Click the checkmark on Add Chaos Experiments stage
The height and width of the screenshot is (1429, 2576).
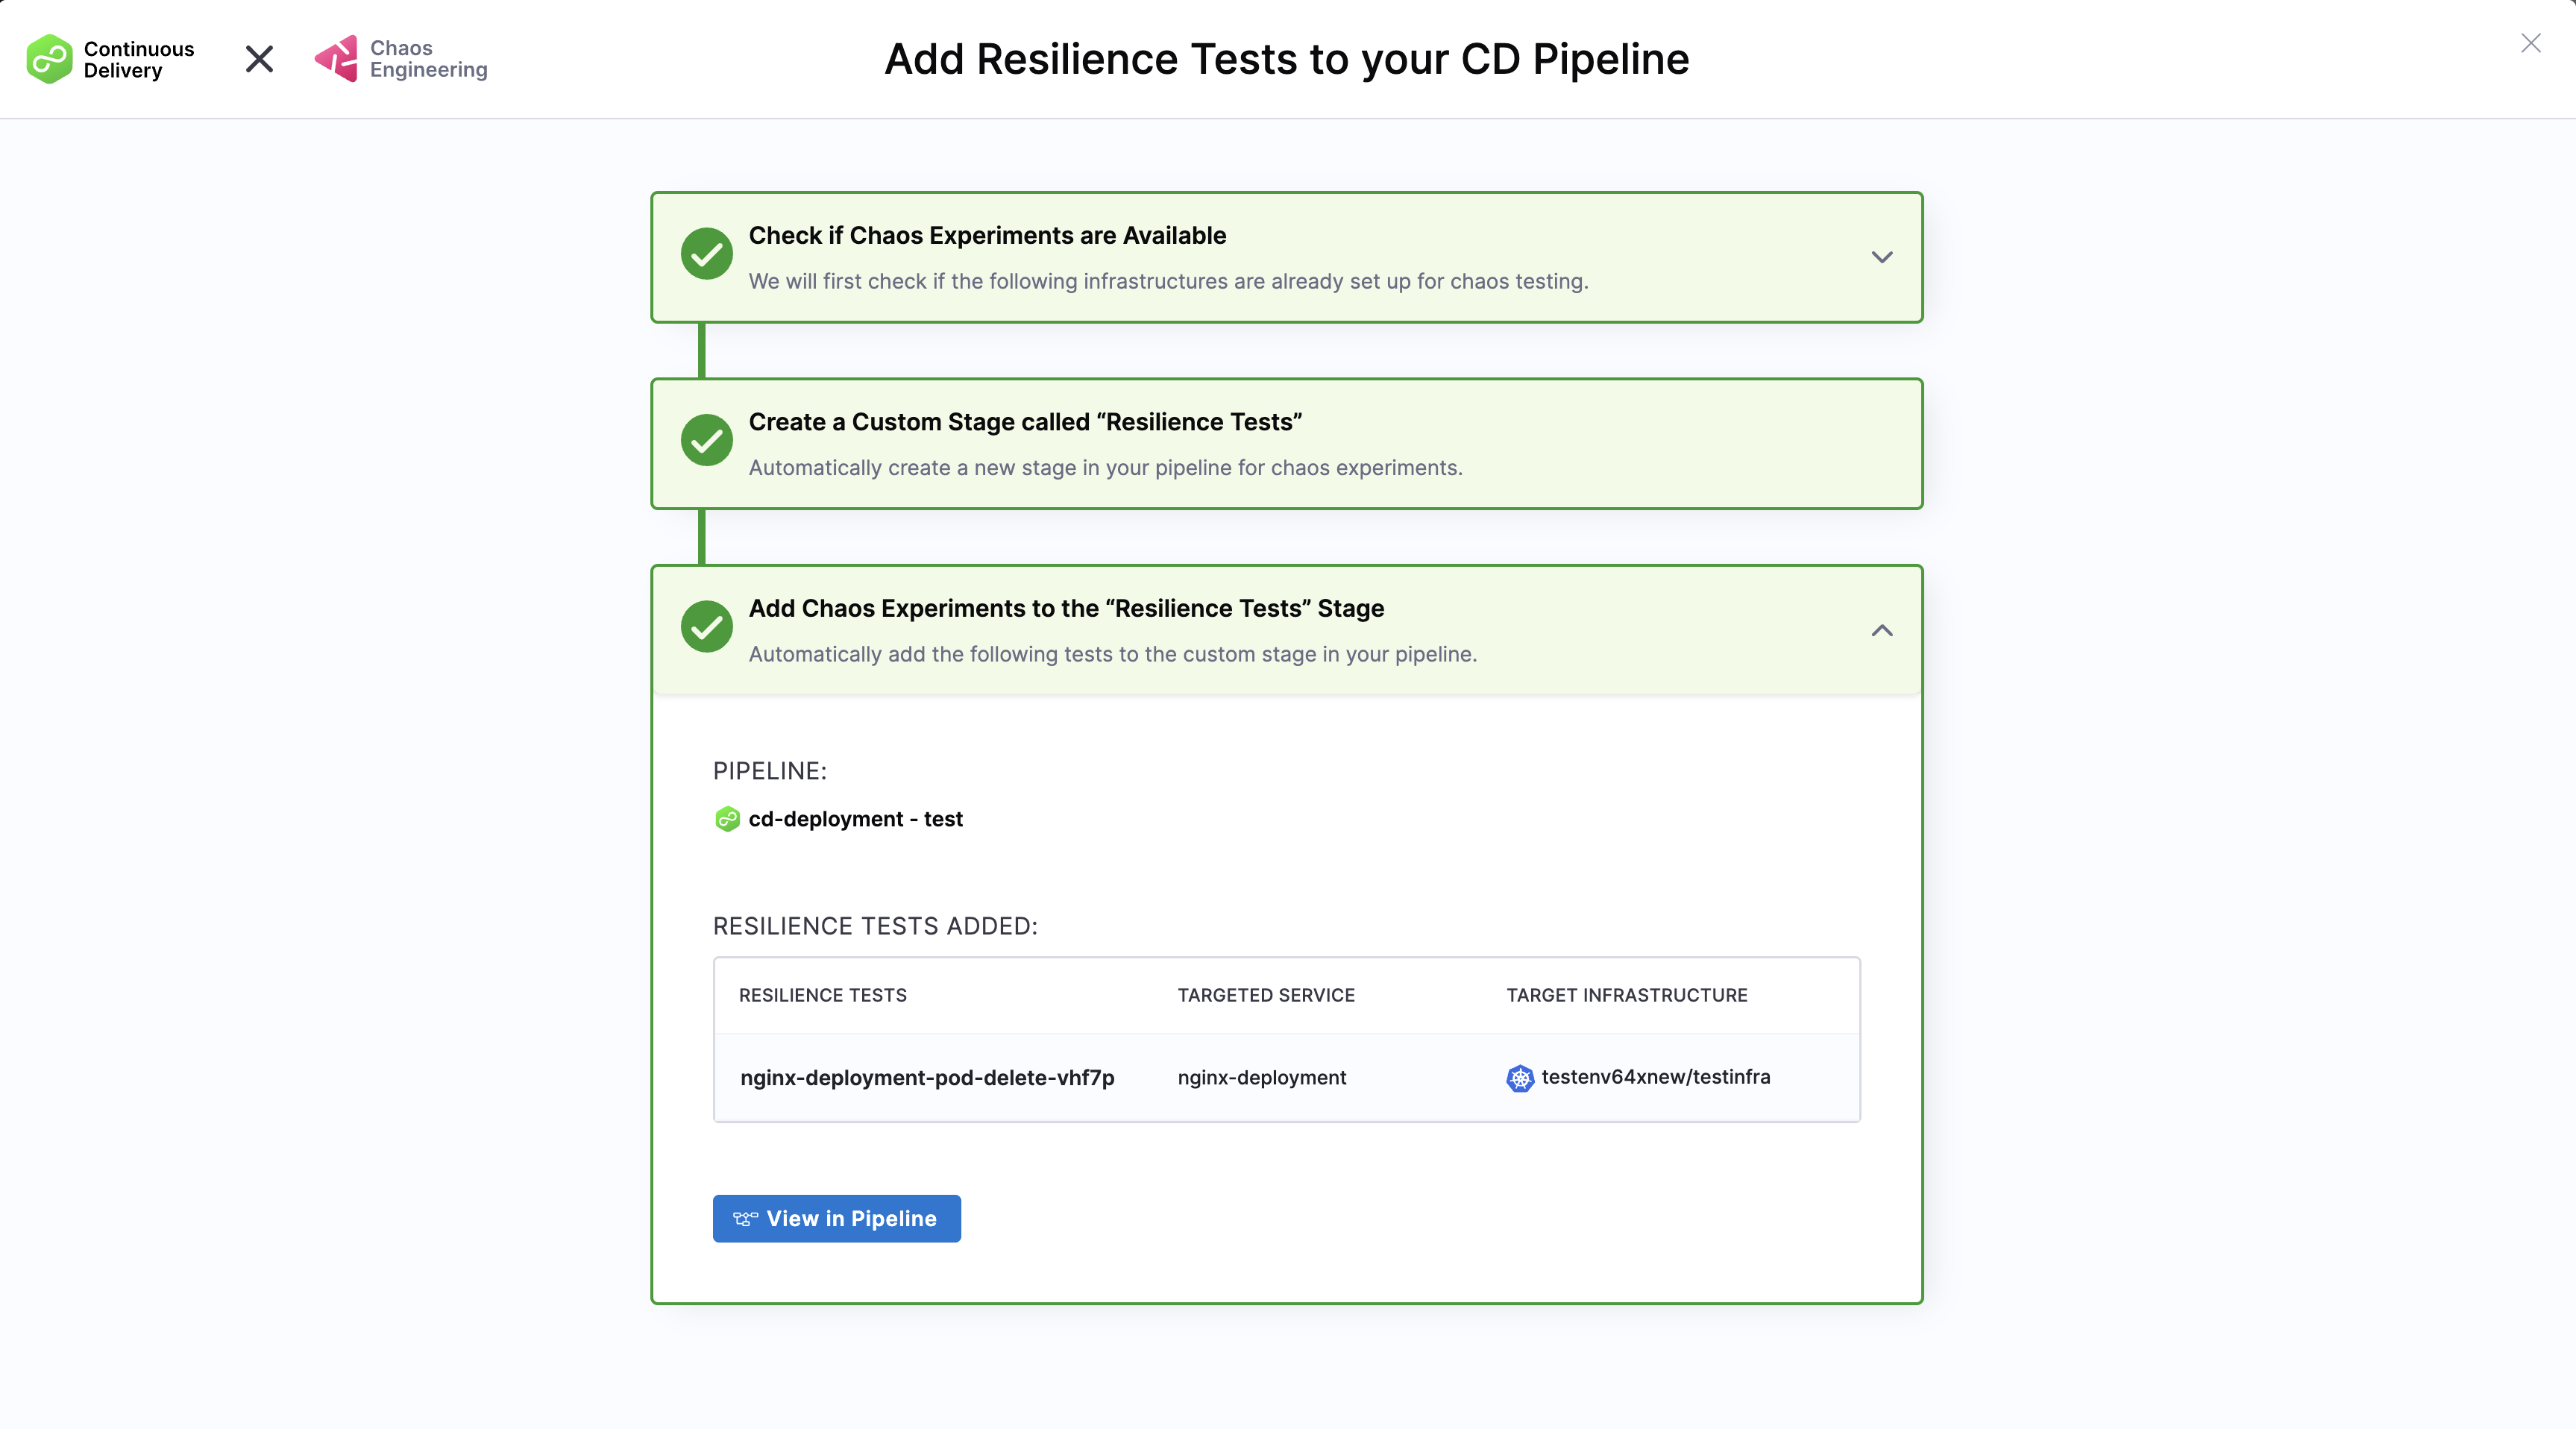coord(706,627)
